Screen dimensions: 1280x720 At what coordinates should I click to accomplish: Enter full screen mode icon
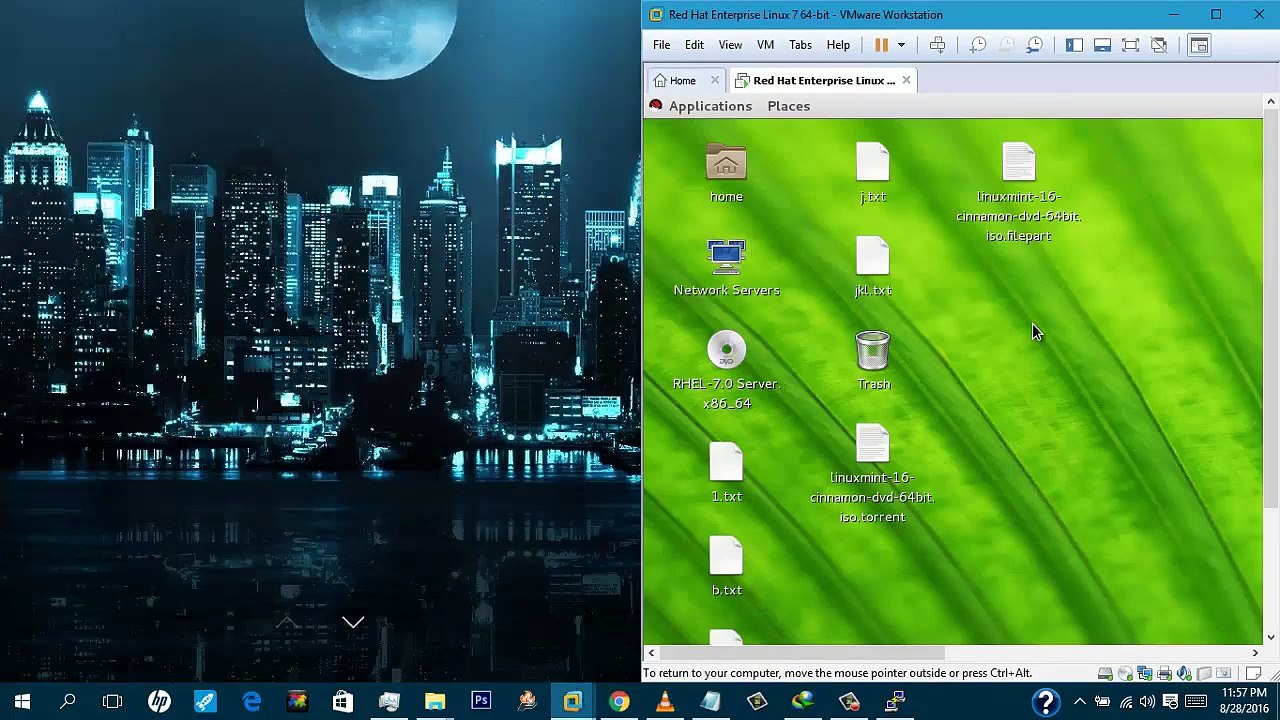pos(1130,45)
